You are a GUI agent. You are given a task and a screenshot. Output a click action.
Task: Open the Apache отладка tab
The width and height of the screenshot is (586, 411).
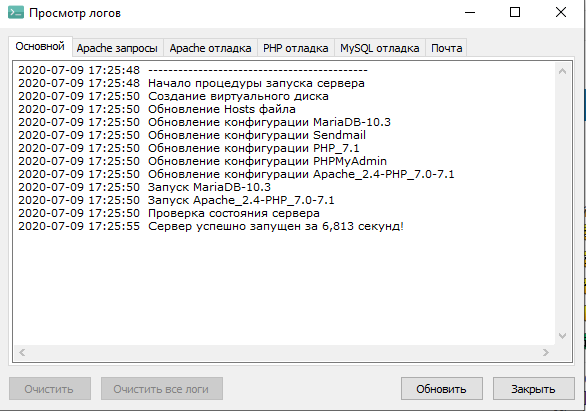click(210, 48)
